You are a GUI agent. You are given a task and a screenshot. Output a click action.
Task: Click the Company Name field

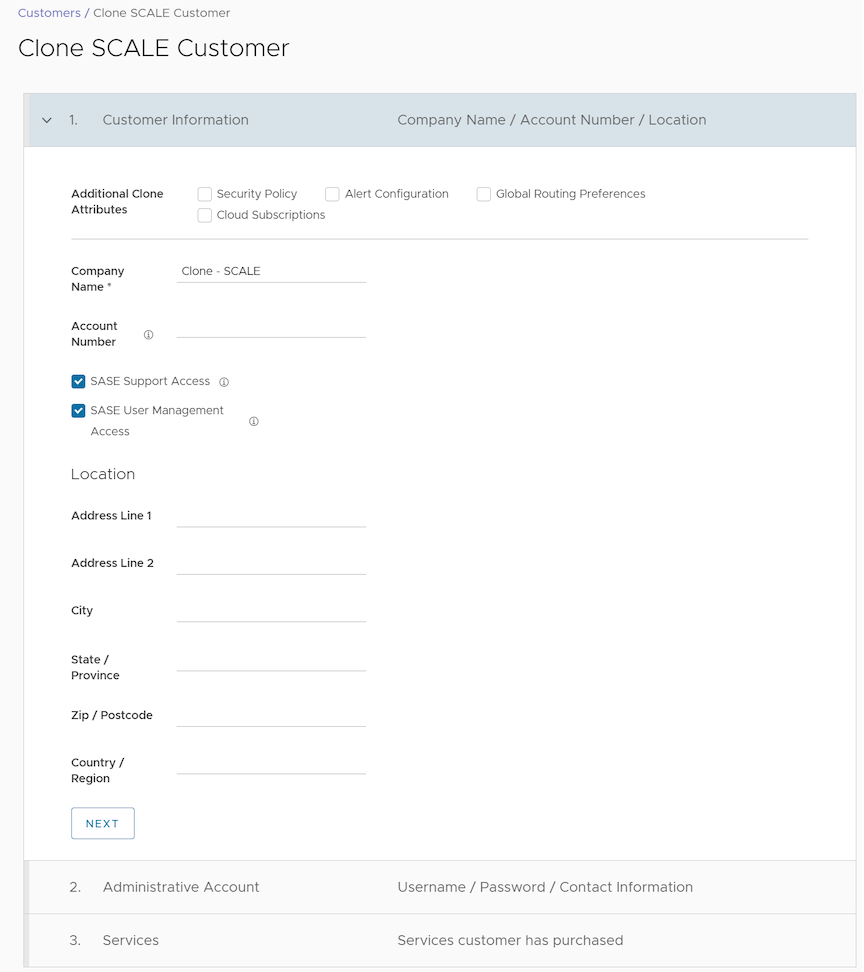click(x=271, y=271)
